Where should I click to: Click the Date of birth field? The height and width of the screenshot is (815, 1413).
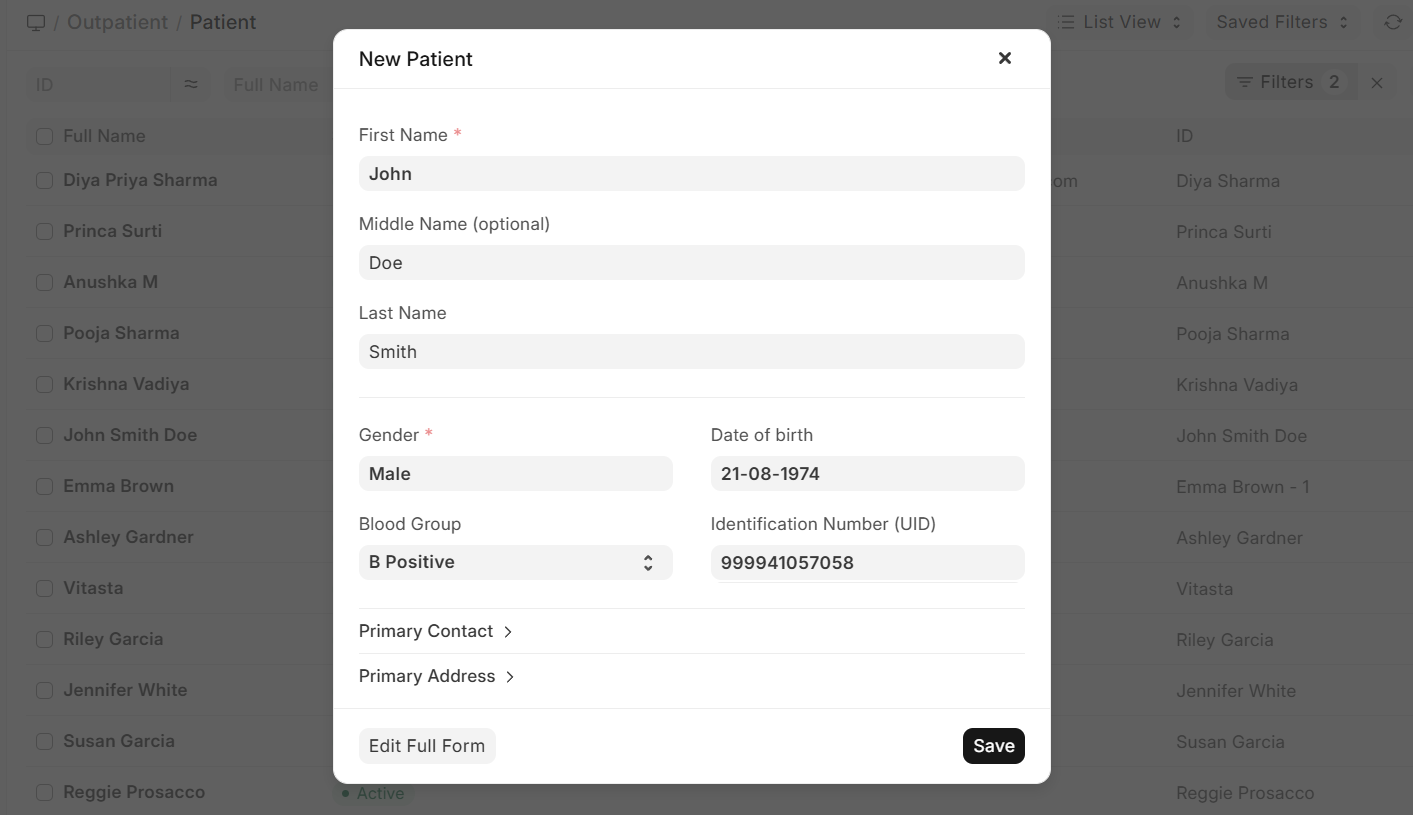[x=867, y=473]
